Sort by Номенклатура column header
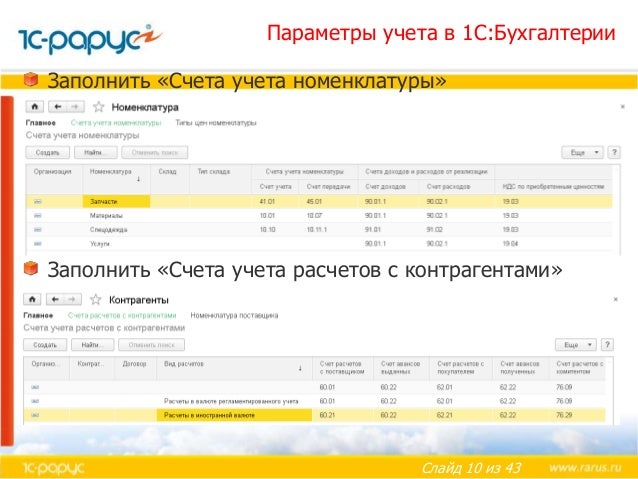This screenshot has width=638, height=479. coord(116,179)
